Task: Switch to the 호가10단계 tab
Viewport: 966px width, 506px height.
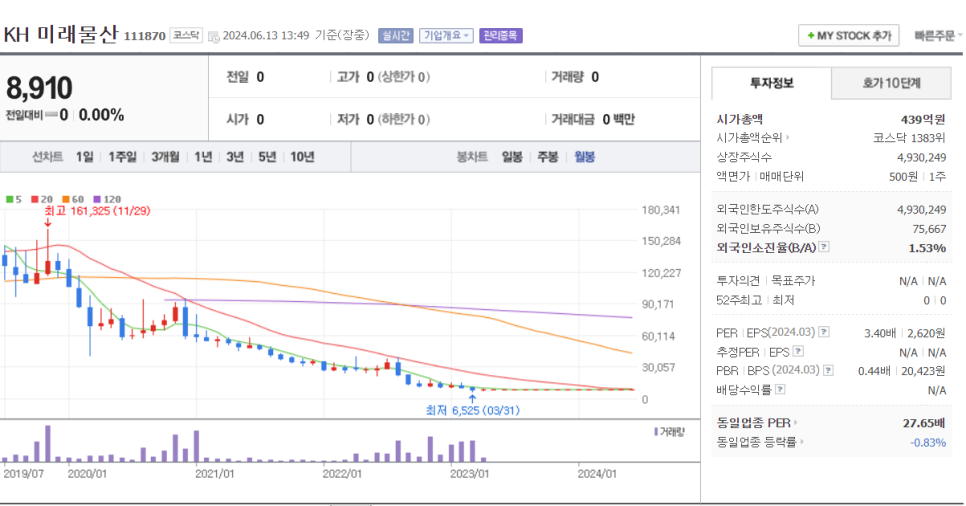Action: (891, 83)
